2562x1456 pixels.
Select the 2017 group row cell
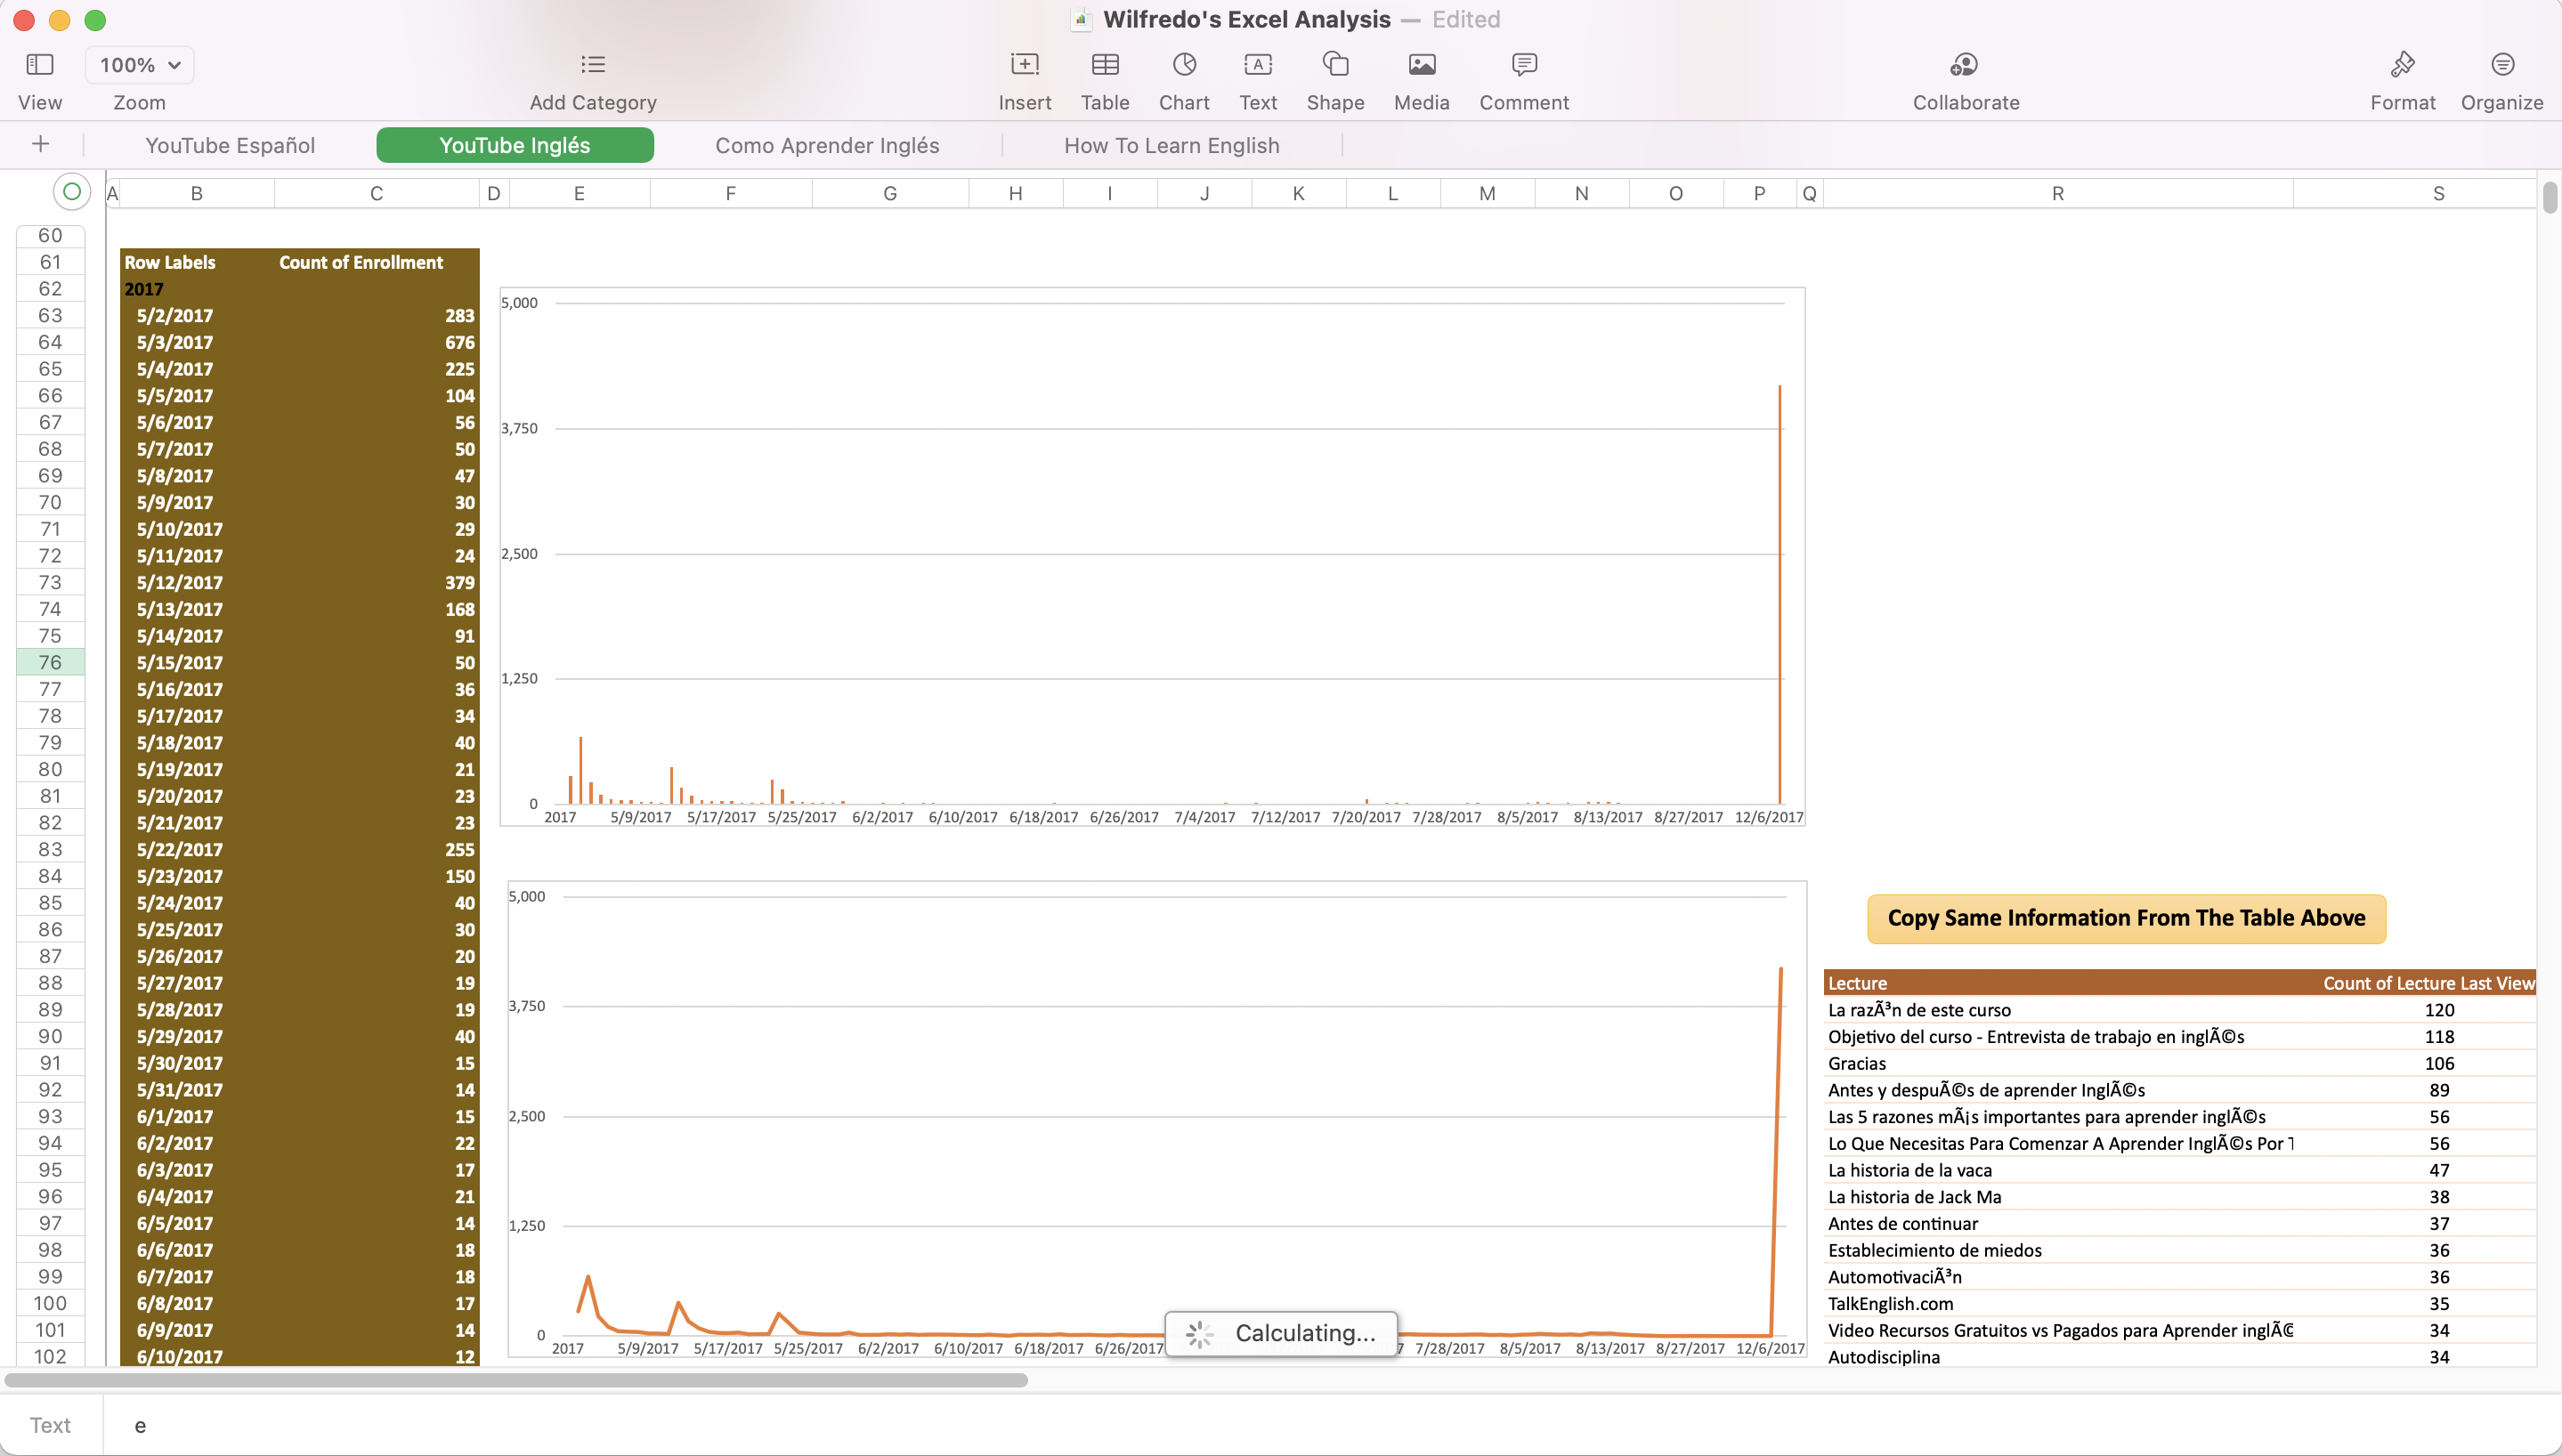click(x=197, y=289)
